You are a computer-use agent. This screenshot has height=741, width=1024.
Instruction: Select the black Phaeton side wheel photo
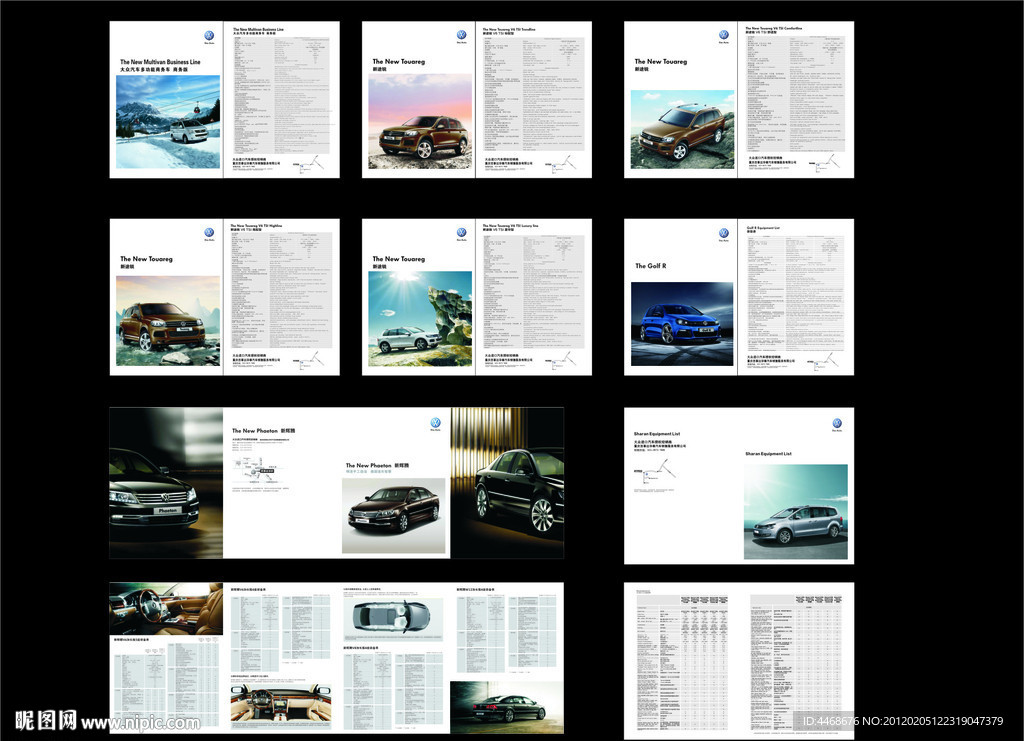[507, 483]
